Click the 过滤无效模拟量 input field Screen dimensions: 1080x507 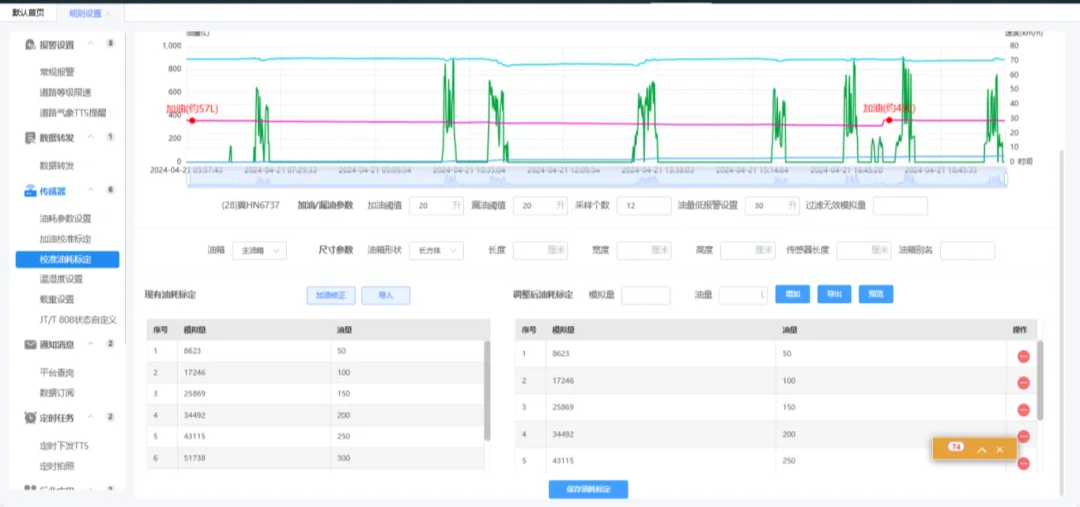[x=900, y=206]
